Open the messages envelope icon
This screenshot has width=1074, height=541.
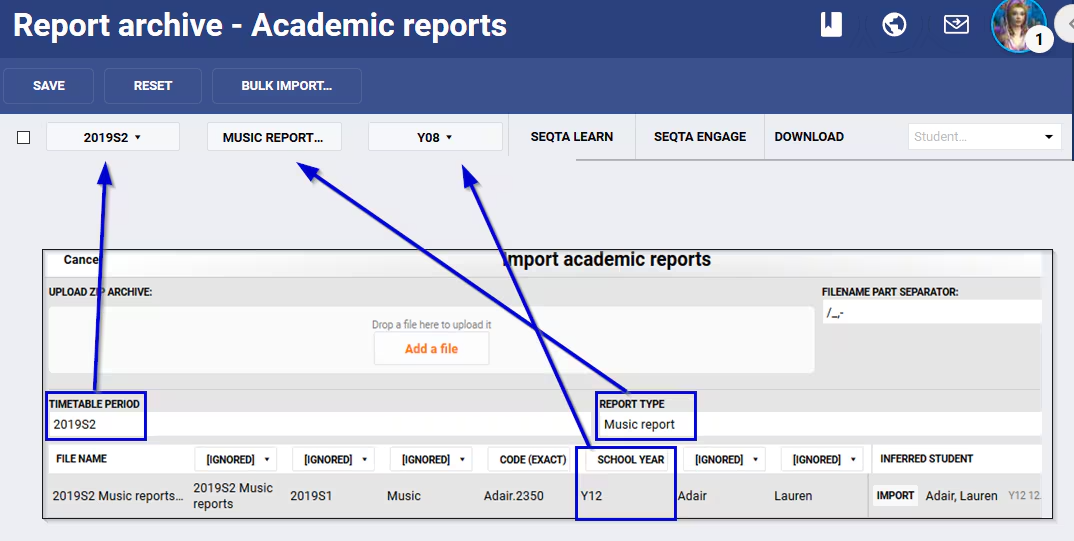pyautogui.click(x=956, y=25)
